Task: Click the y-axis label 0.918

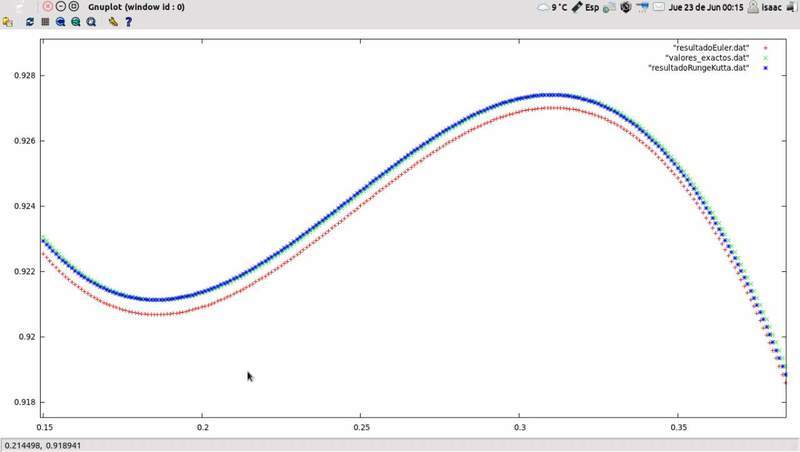Action: (x=25, y=402)
